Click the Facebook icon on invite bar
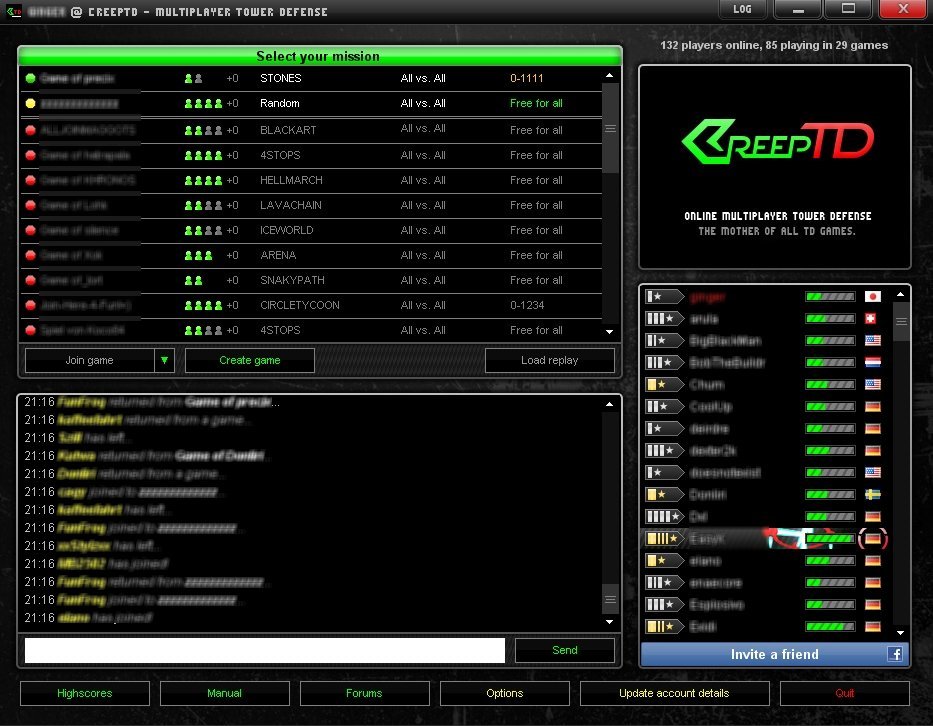This screenshot has width=933, height=726. pyautogui.click(x=895, y=654)
